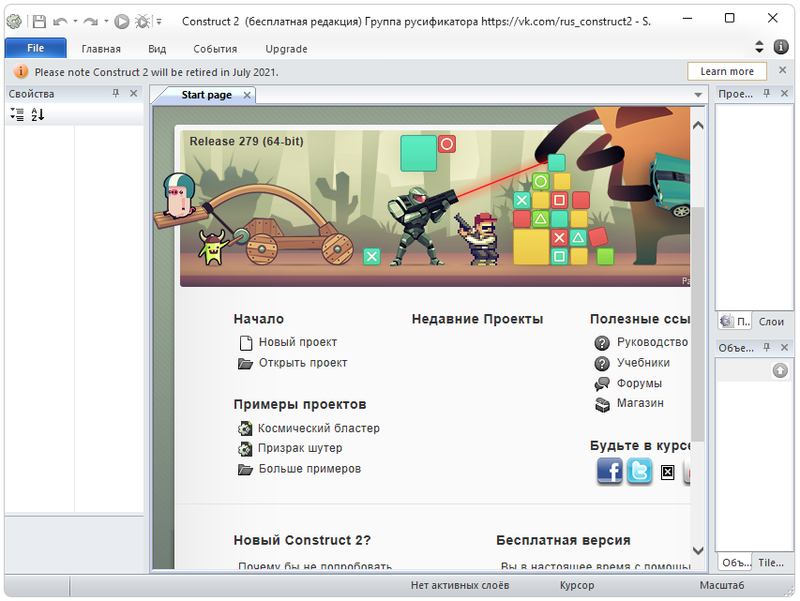Viewport: 800px width, 601px height.
Task: Switch to the События ribbon tab
Action: (215, 48)
